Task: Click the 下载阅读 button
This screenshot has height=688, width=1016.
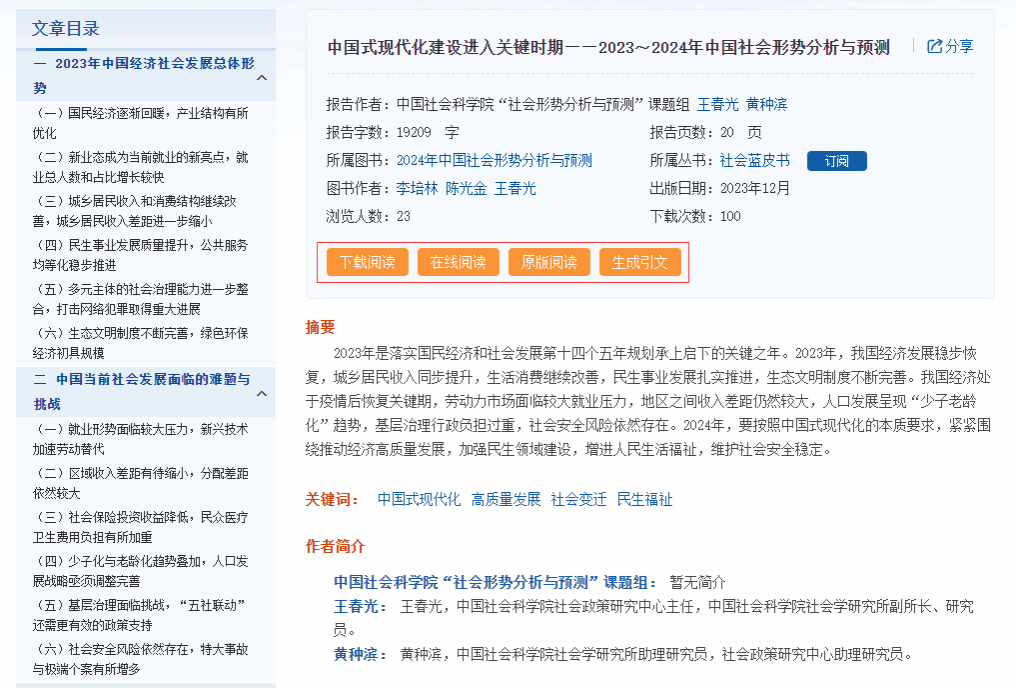Action: click(367, 262)
